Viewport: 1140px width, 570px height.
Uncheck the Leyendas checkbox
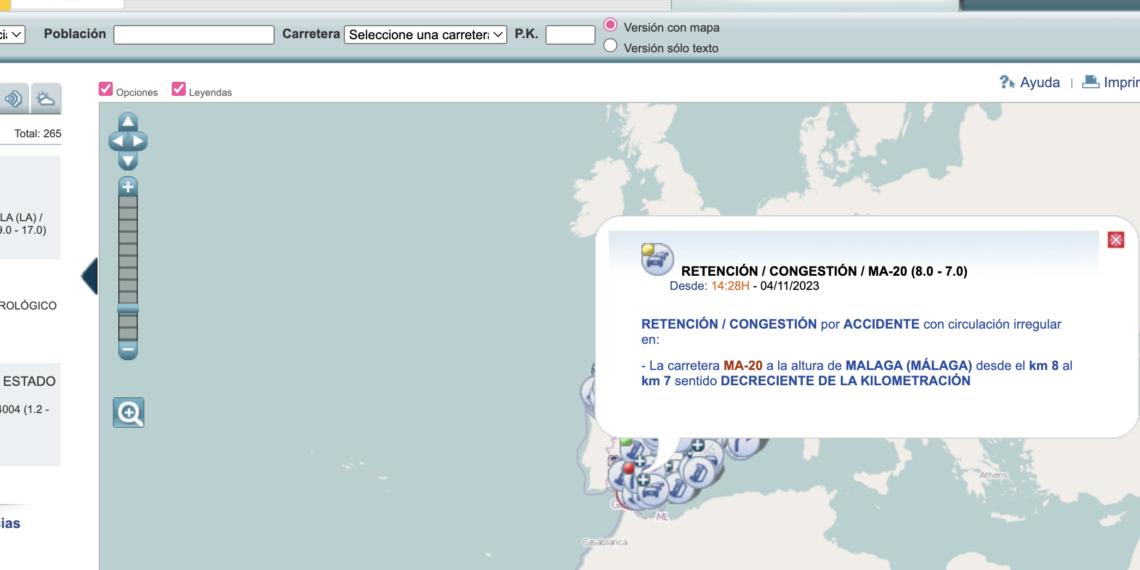179,89
